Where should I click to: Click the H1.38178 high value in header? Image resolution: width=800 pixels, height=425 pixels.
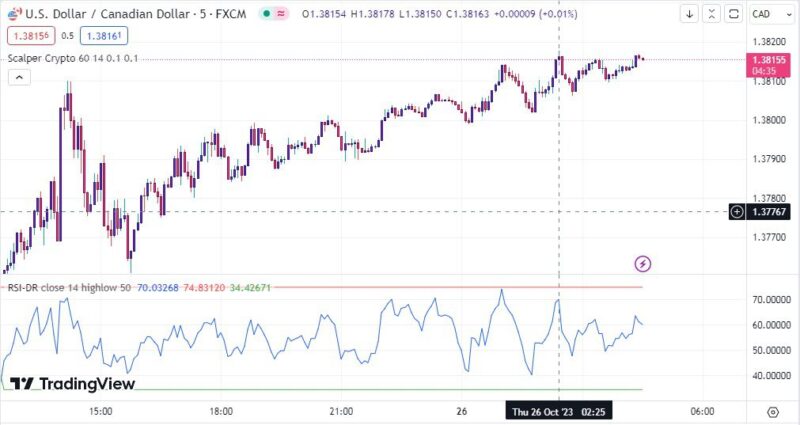(372, 14)
